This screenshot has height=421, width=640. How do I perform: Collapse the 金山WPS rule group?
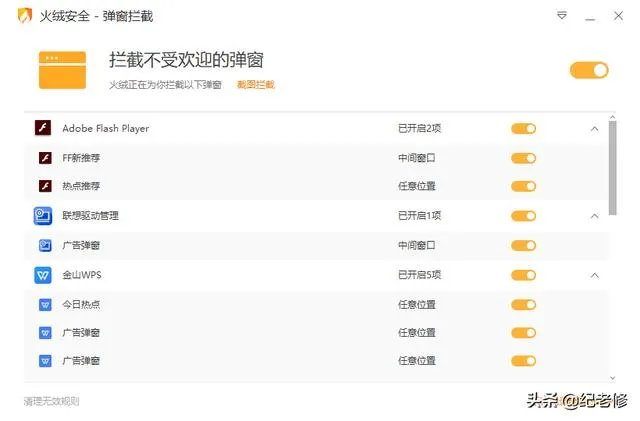(594, 275)
